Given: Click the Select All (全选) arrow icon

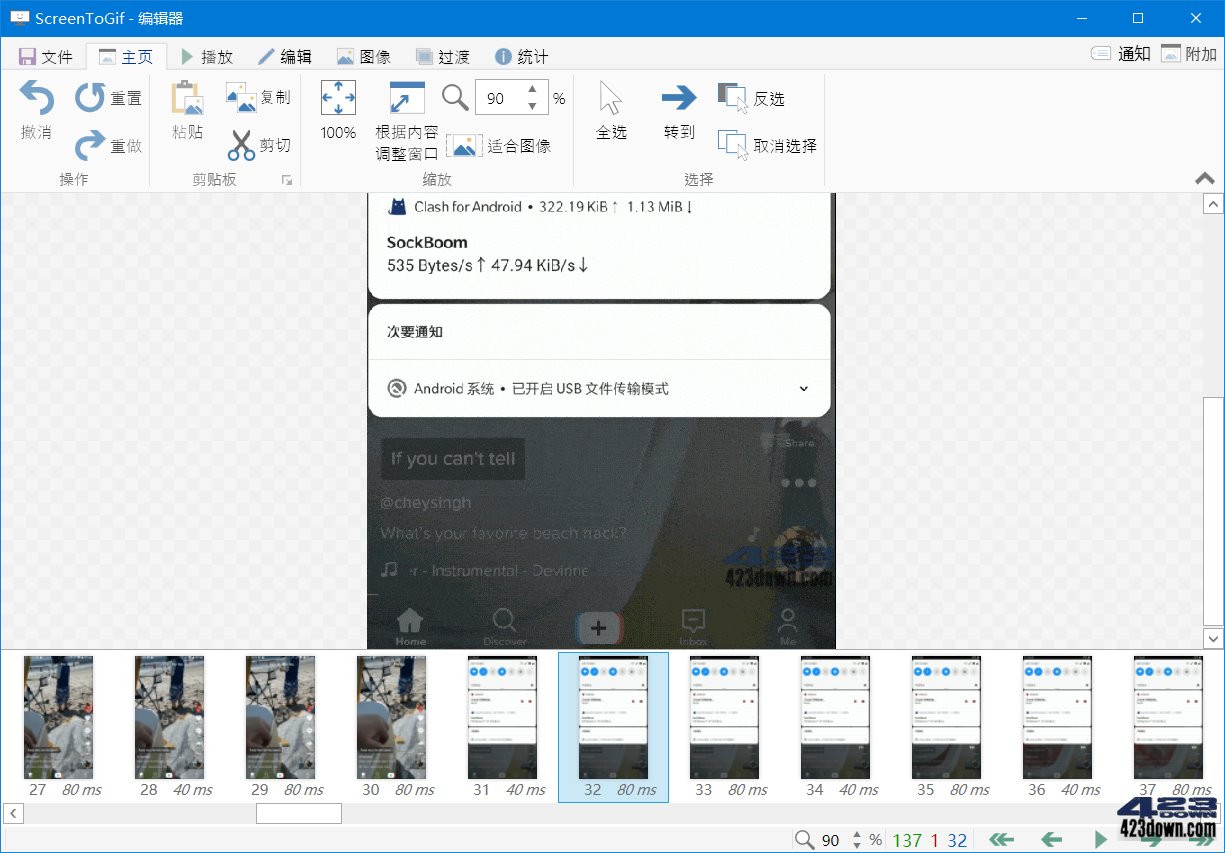Looking at the screenshot, I should 610,97.
